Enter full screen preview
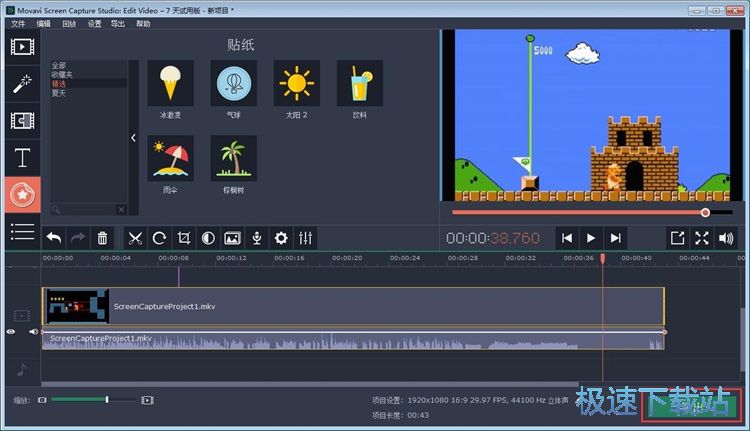 [x=702, y=238]
